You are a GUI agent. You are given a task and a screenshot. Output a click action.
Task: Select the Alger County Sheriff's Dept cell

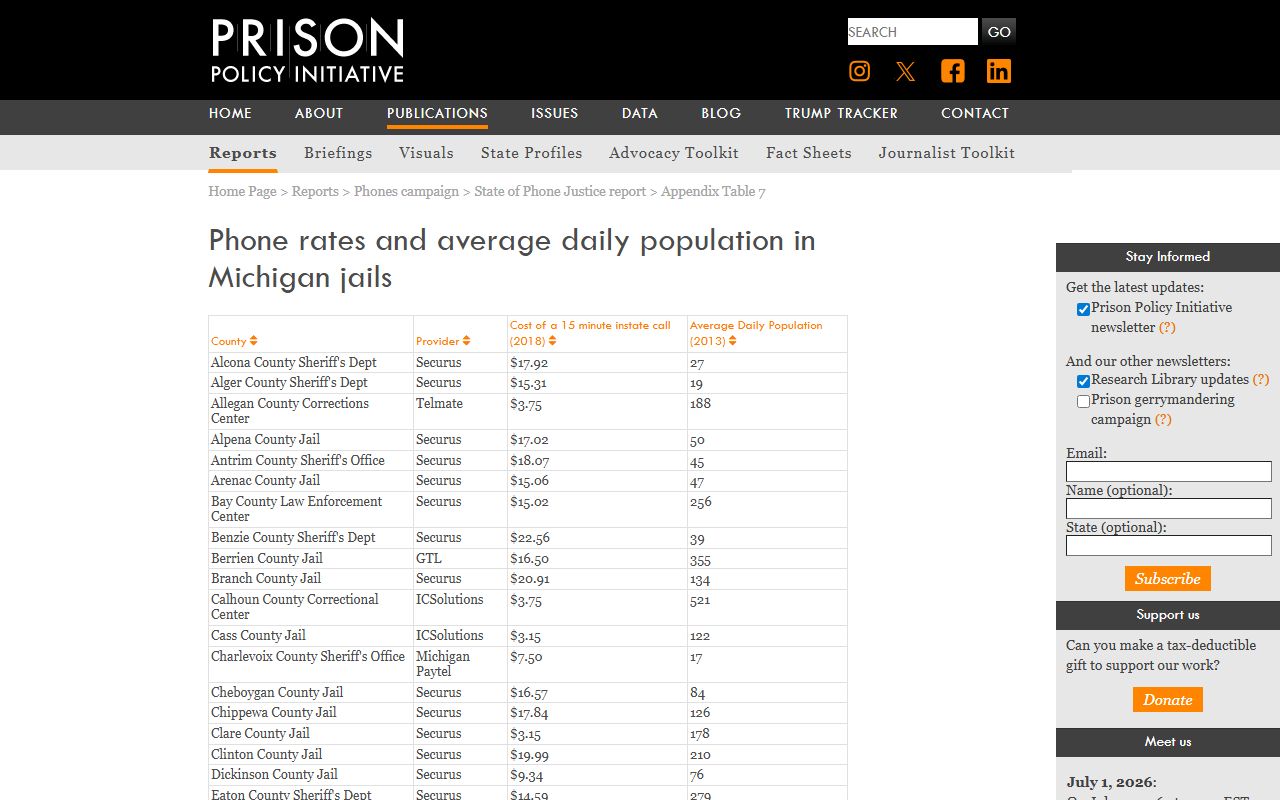(x=311, y=383)
